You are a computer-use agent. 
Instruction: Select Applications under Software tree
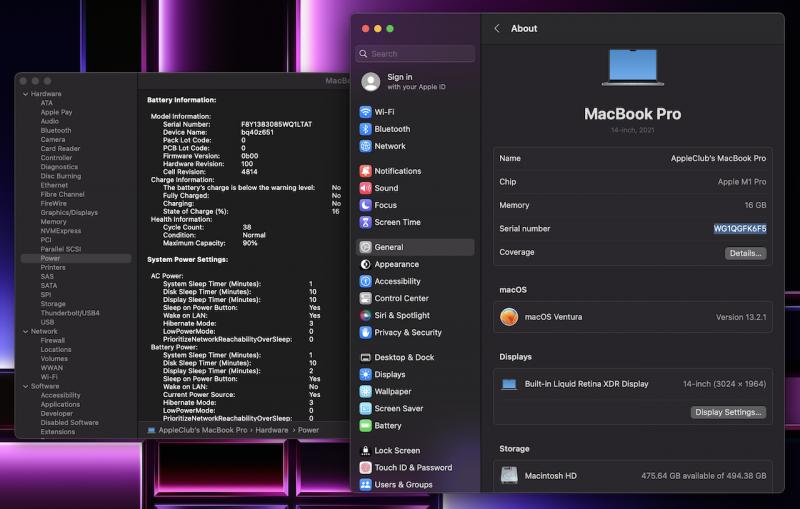[60, 404]
